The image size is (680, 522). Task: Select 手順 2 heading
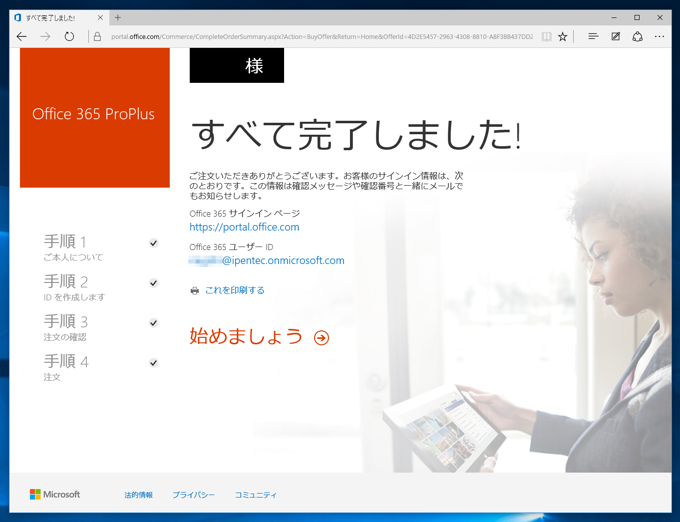point(66,281)
